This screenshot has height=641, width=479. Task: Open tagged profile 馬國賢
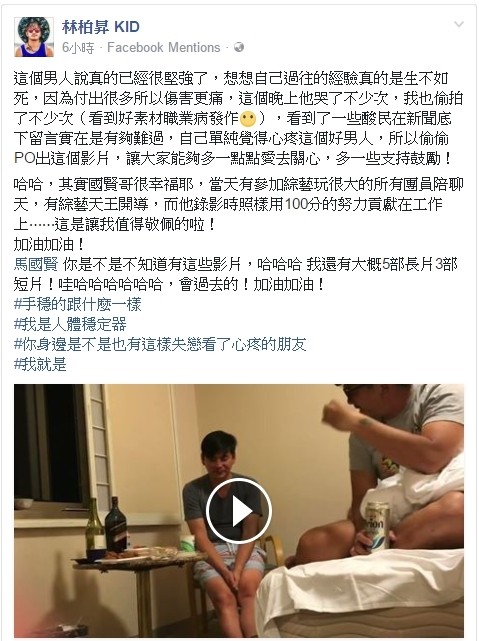coord(36,264)
